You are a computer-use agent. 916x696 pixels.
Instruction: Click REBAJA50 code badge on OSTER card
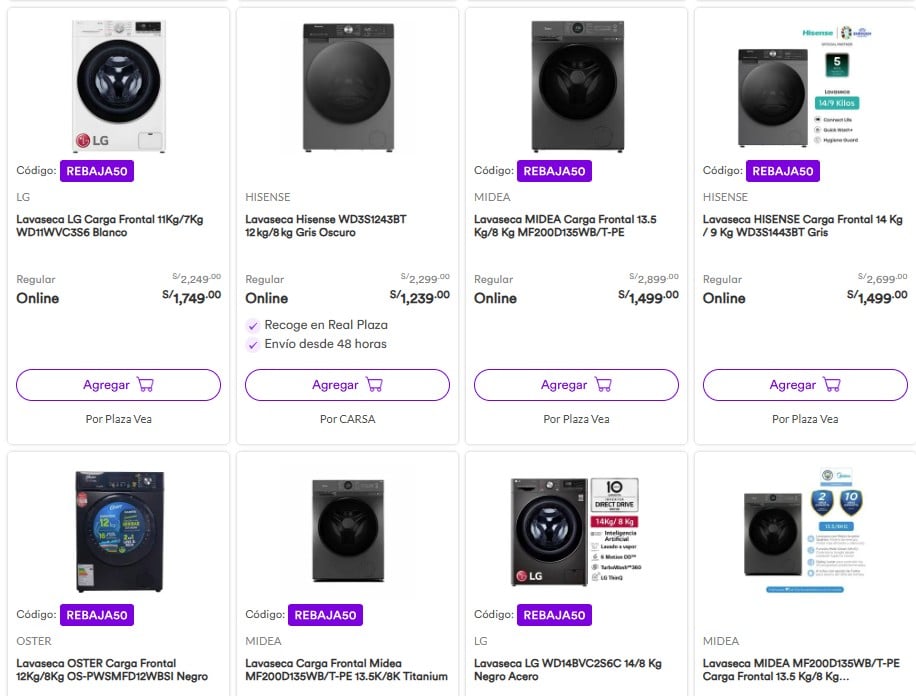click(x=97, y=615)
